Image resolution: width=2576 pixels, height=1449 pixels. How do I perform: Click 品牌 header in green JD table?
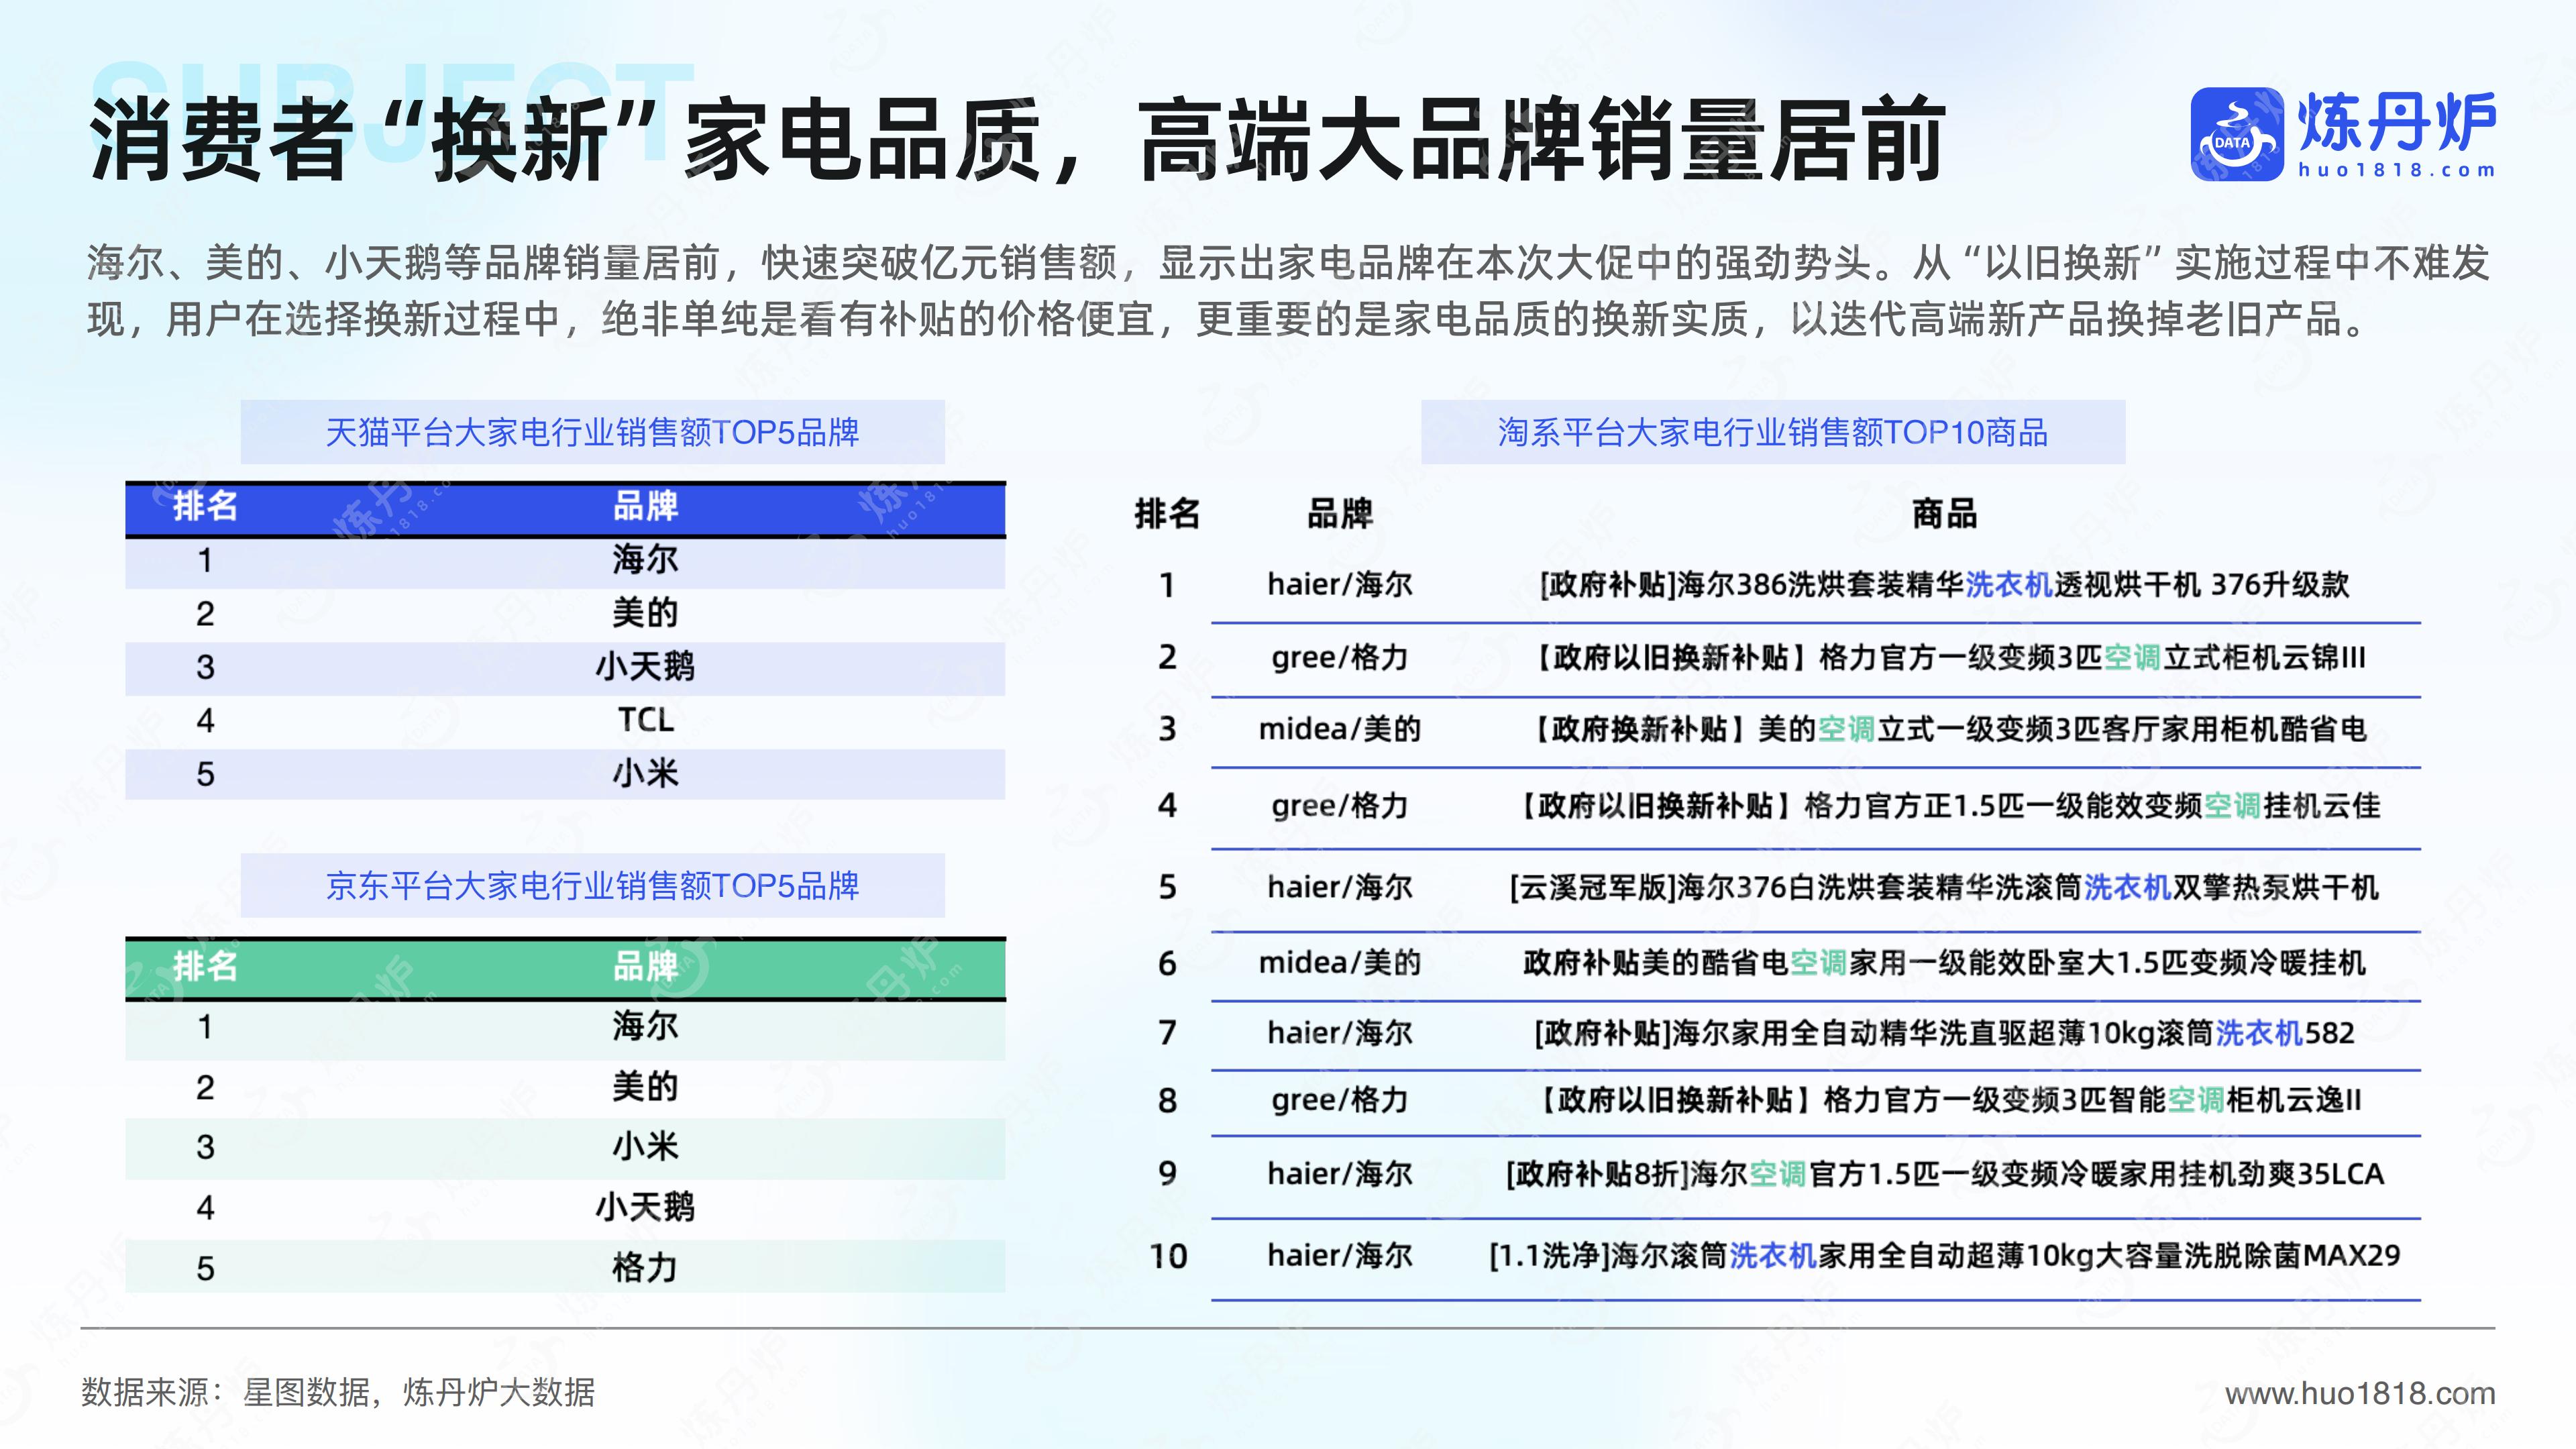tap(645, 966)
